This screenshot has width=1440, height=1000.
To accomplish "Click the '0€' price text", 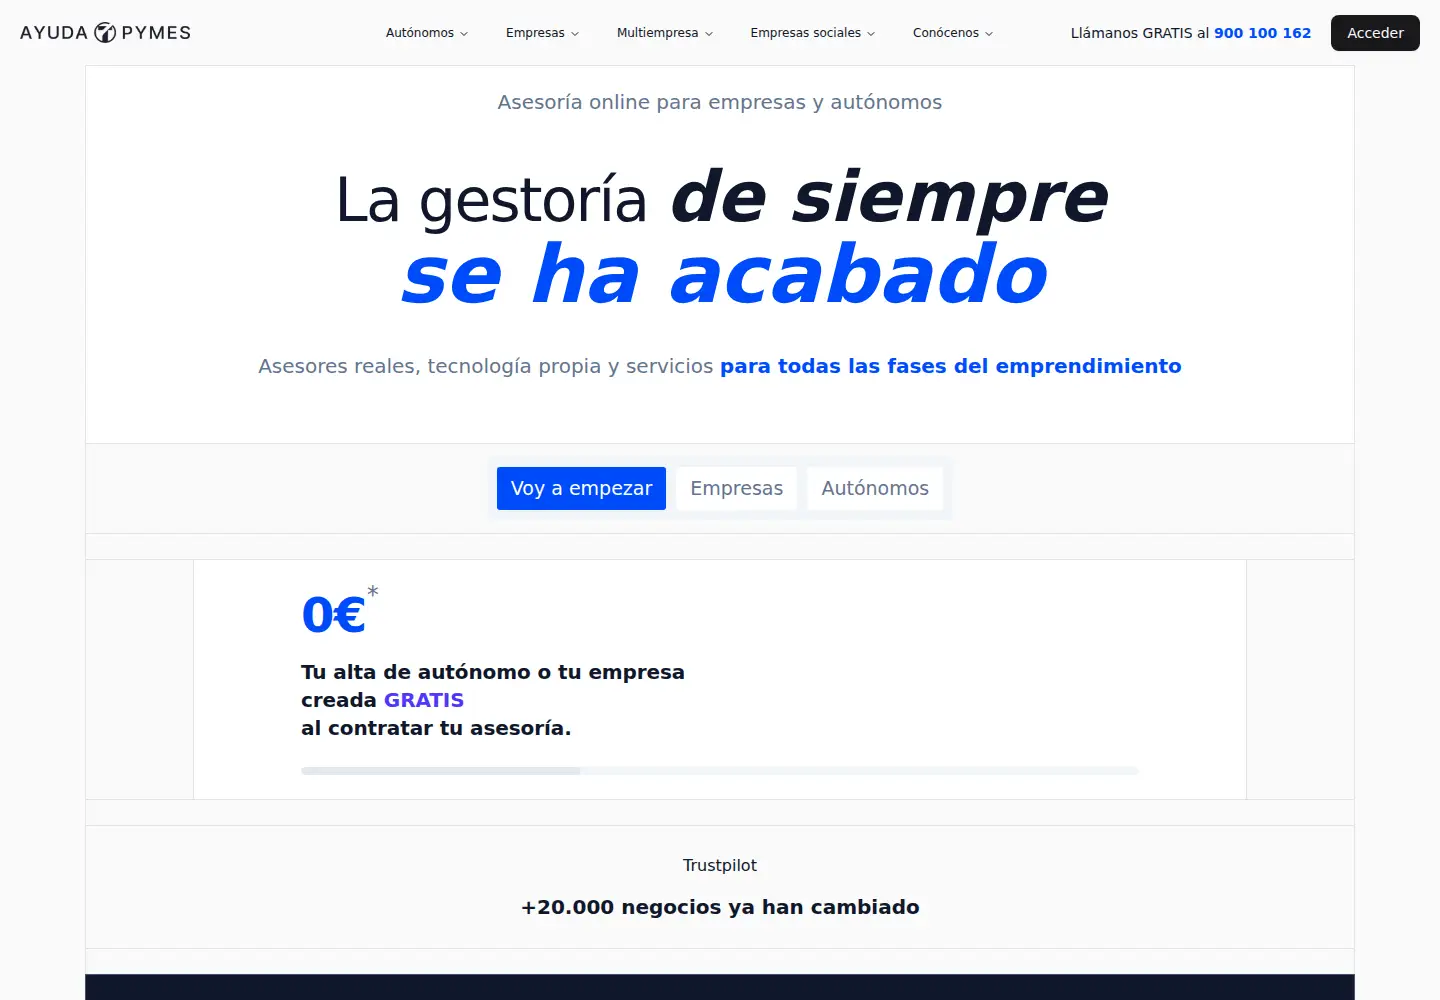I will (x=333, y=615).
